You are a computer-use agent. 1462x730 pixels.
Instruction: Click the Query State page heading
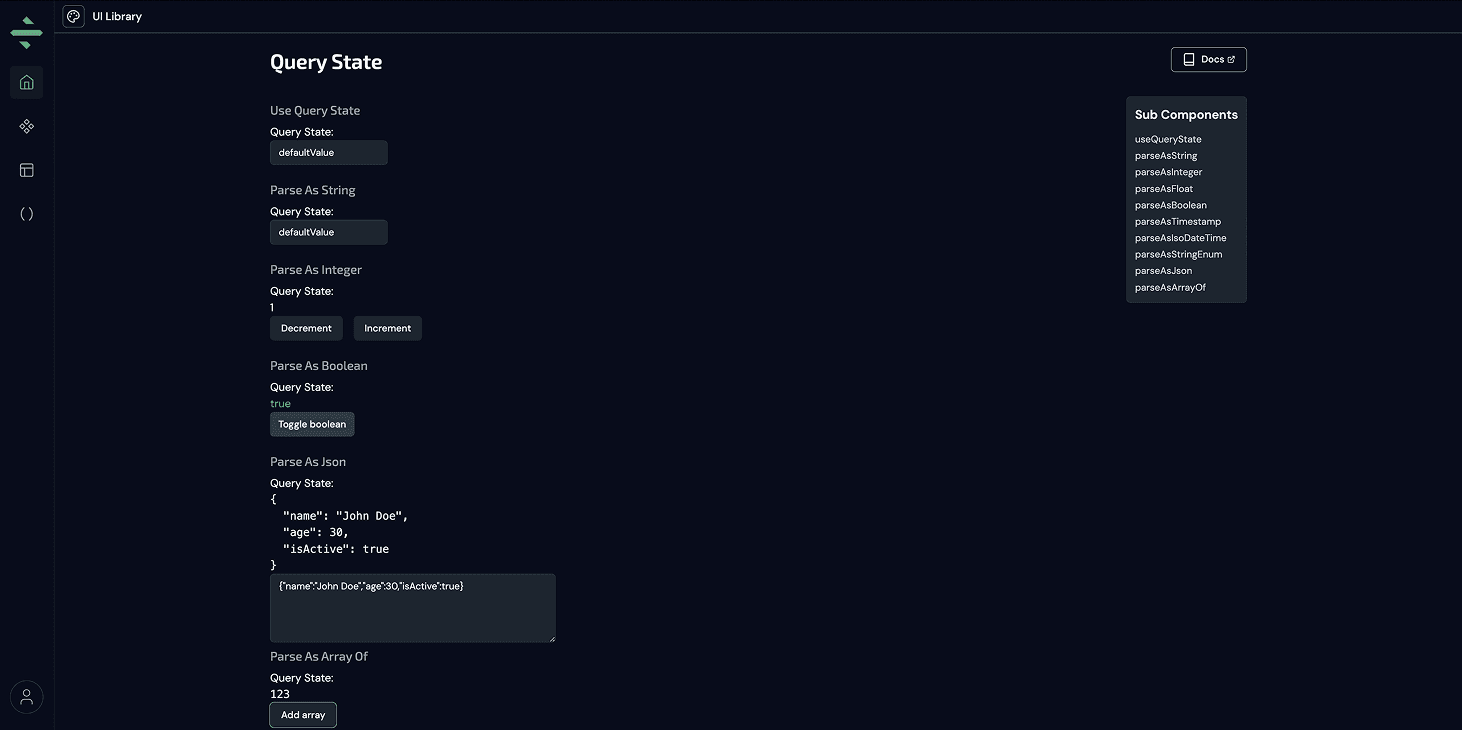point(326,62)
